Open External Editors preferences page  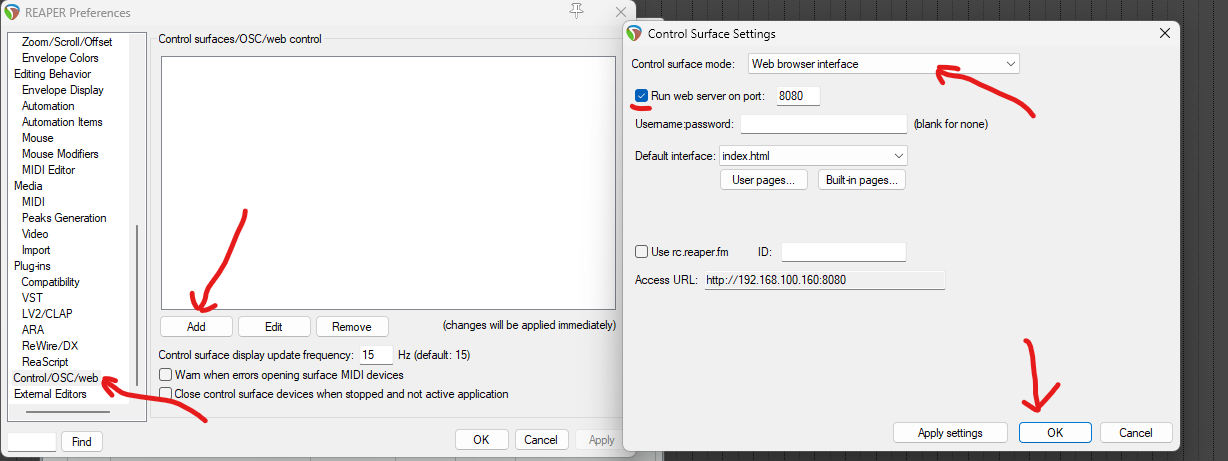(50, 394)
